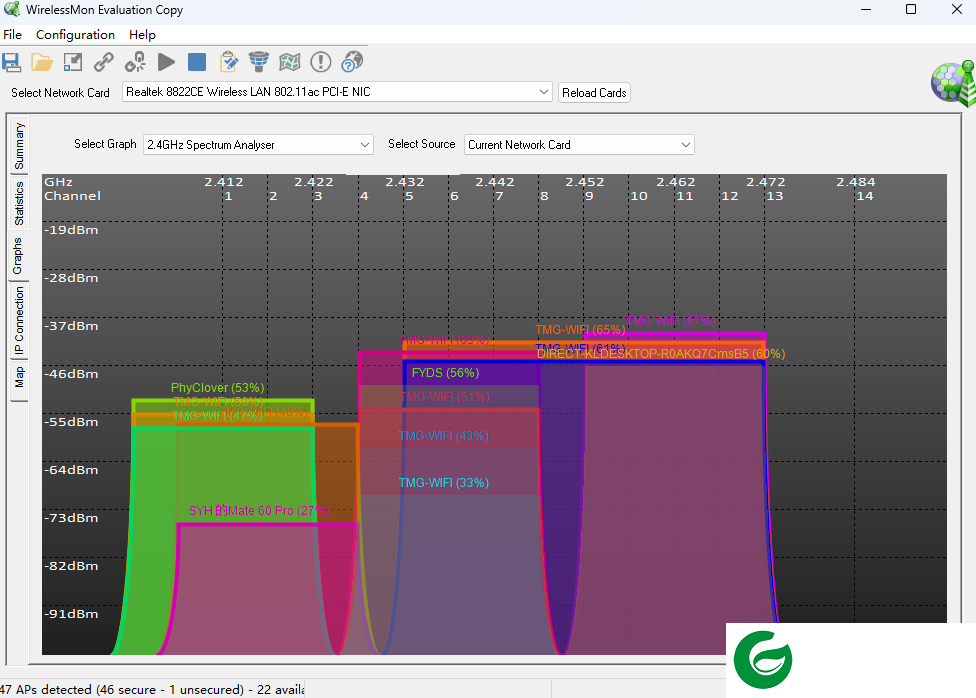Click the broken-link disconnect icon

coord(135,62)
